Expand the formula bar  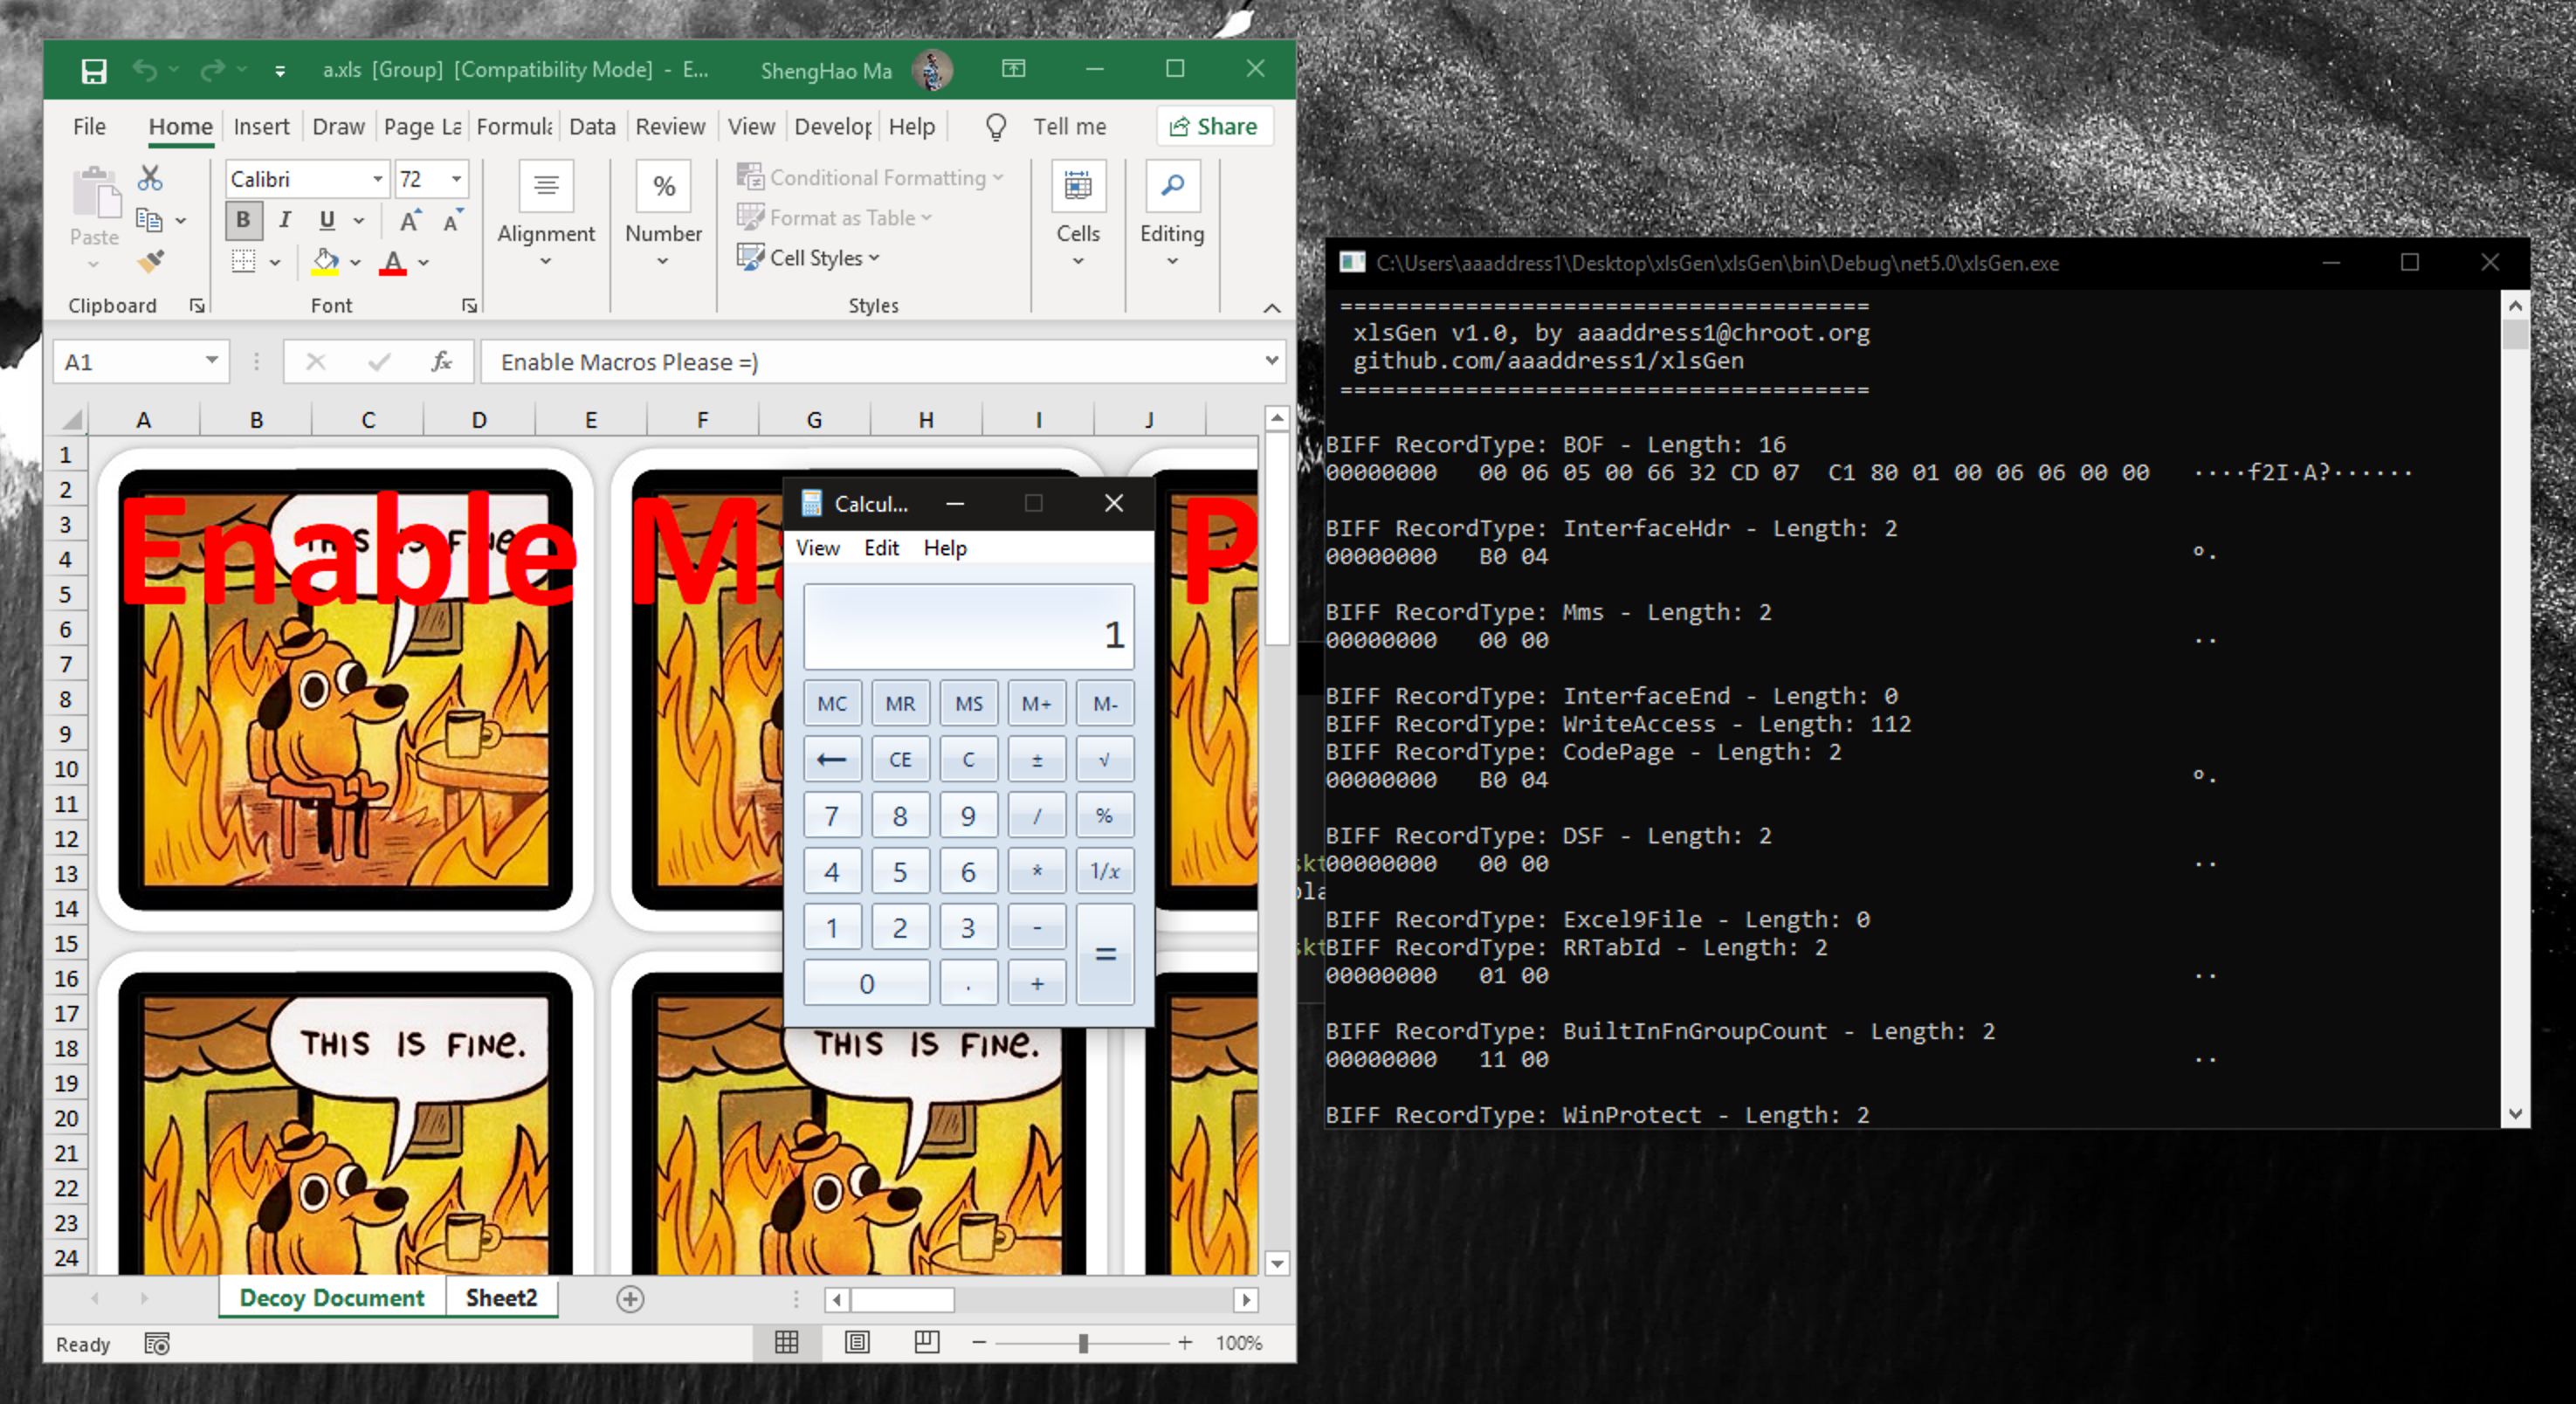1272,361
